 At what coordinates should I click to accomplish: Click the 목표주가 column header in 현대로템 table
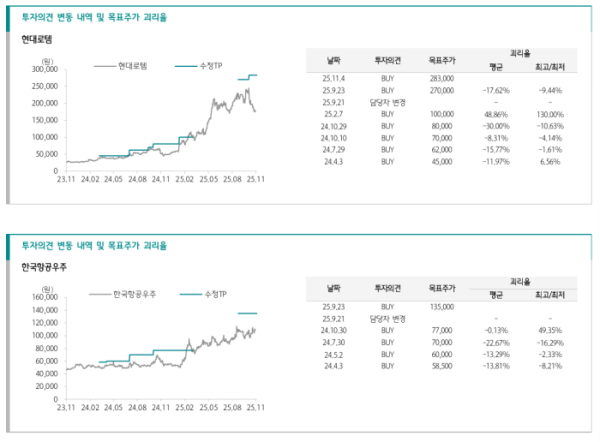(x=440, y=61)
